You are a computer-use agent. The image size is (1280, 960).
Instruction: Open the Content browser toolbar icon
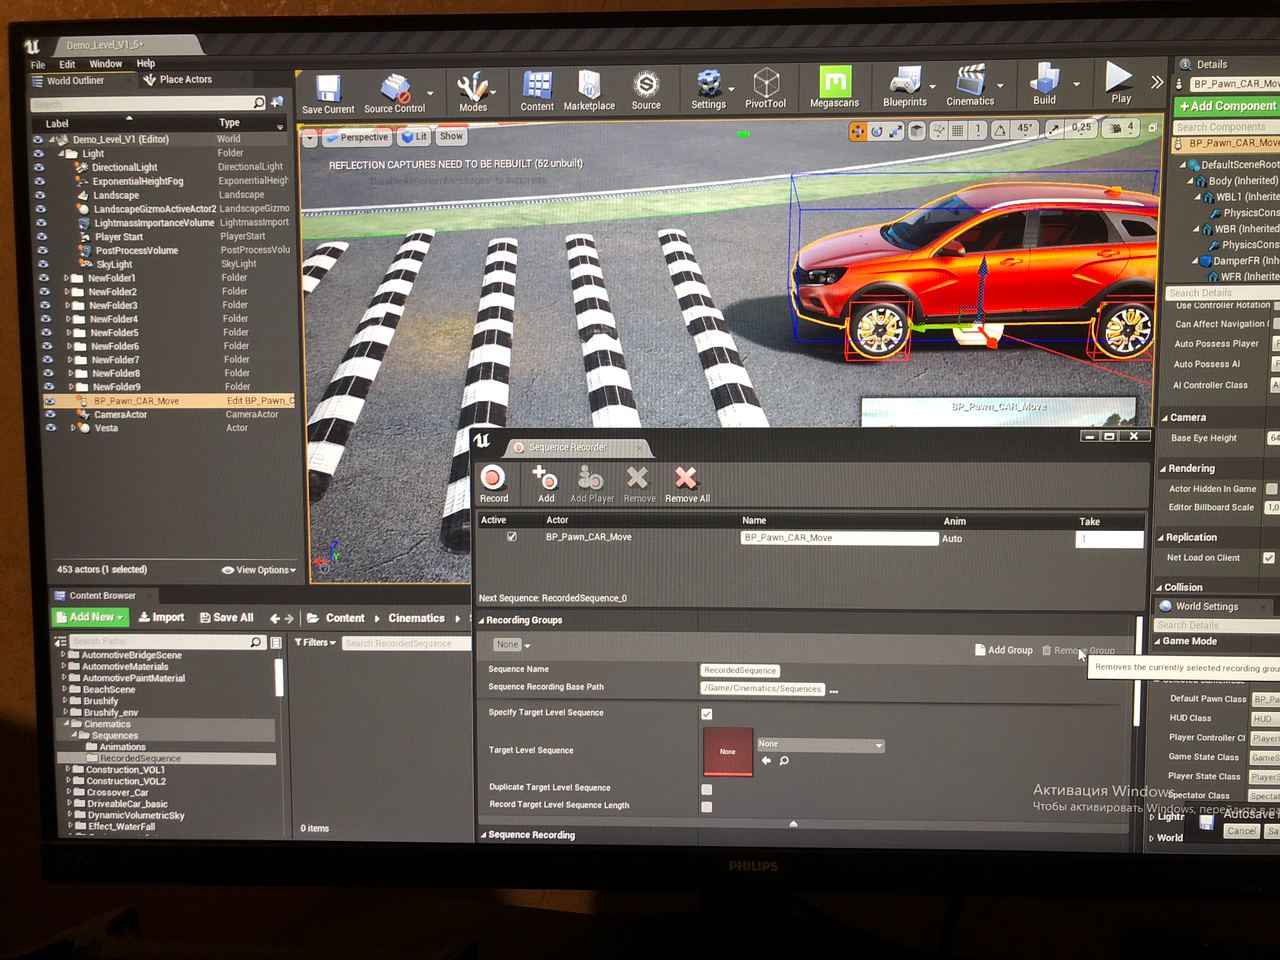[x=537, y=86]
